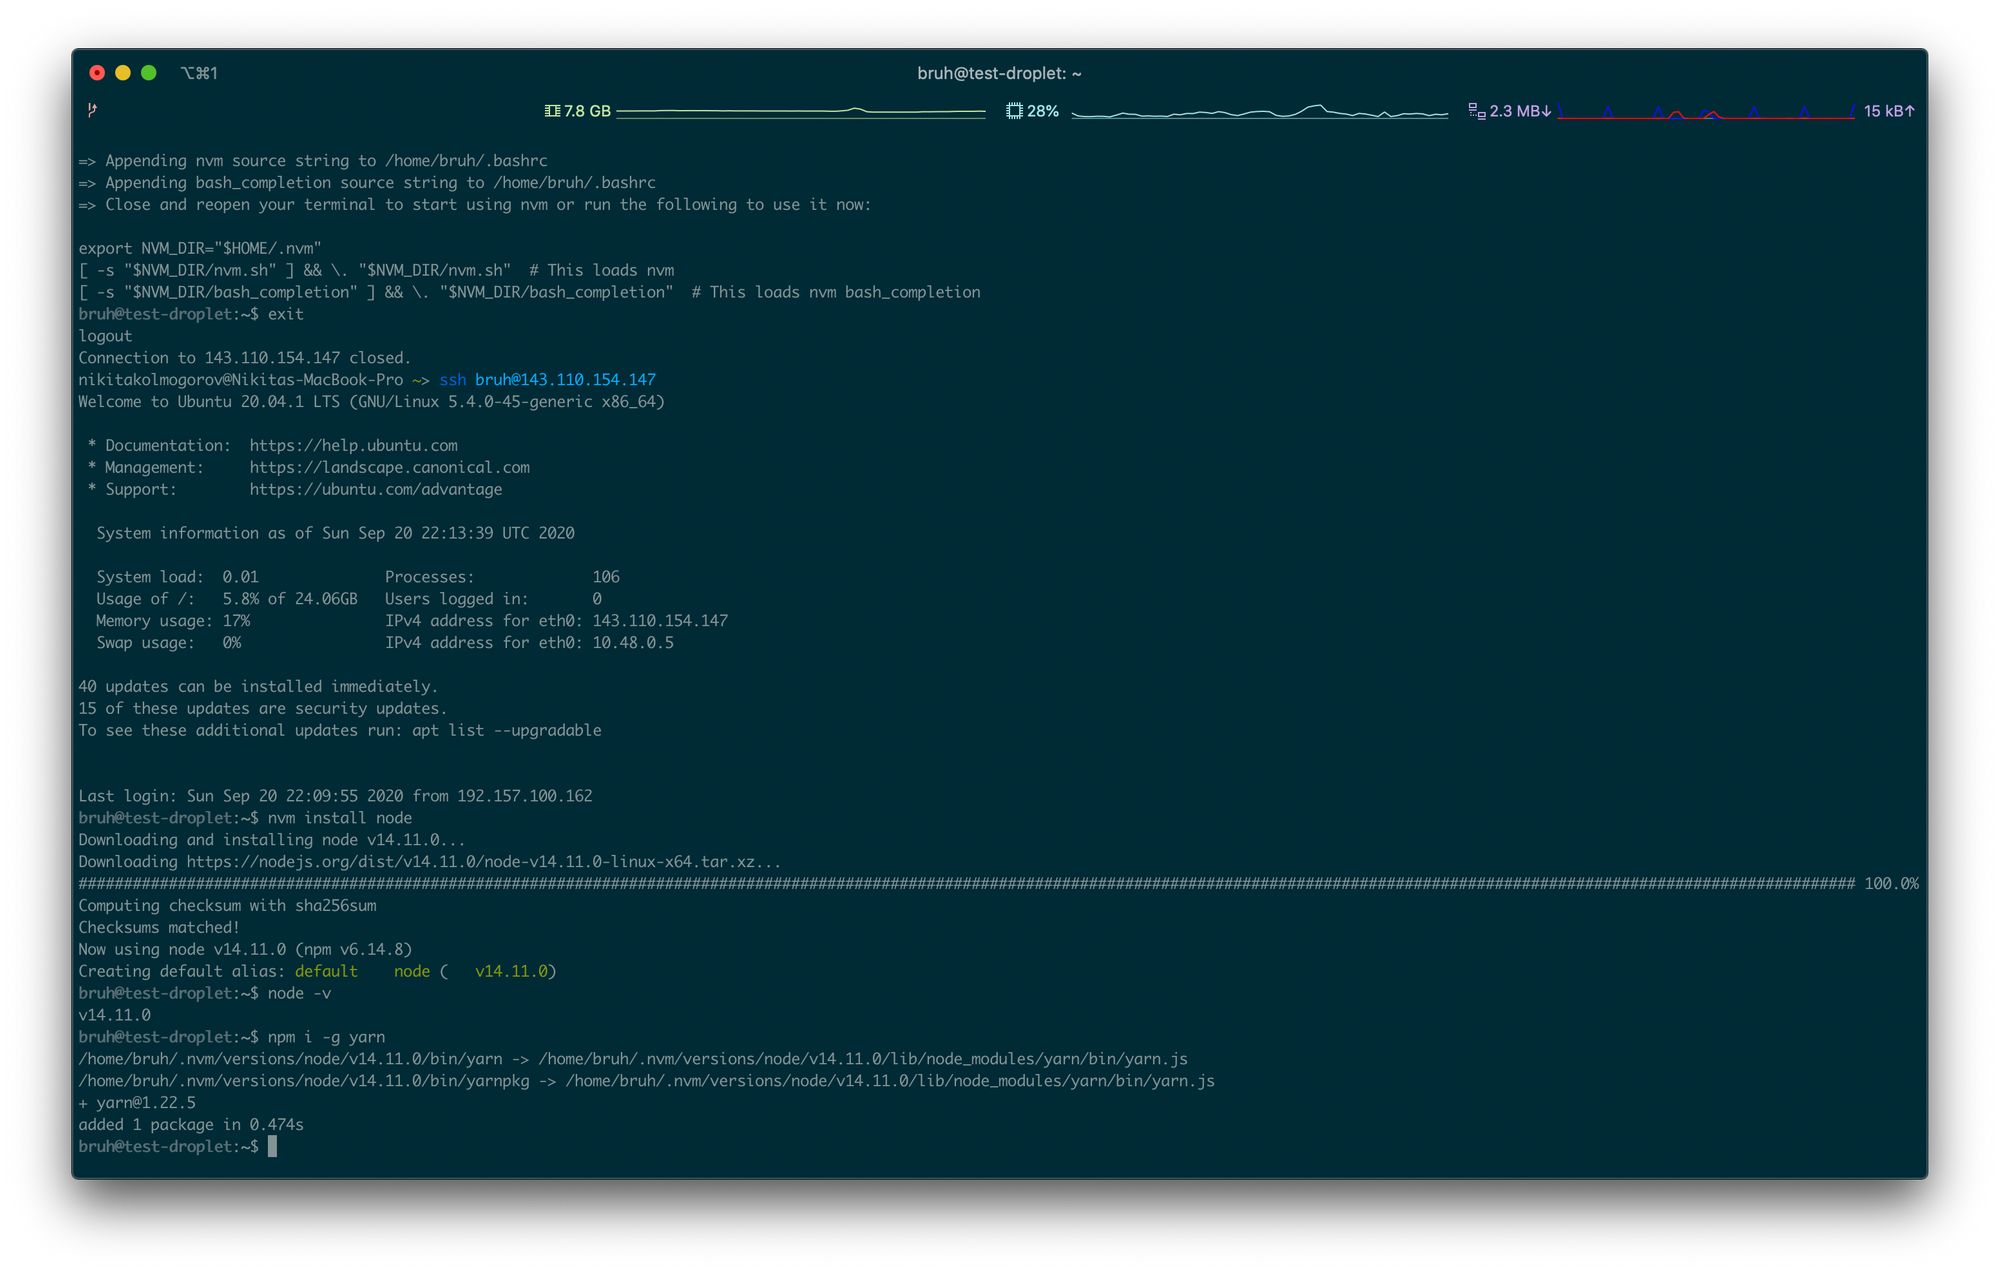The image size is (2000, 1274).
Task: Click the block cursor at the shell prompt
Action: pyautogui.click(x=273, y=1146)
